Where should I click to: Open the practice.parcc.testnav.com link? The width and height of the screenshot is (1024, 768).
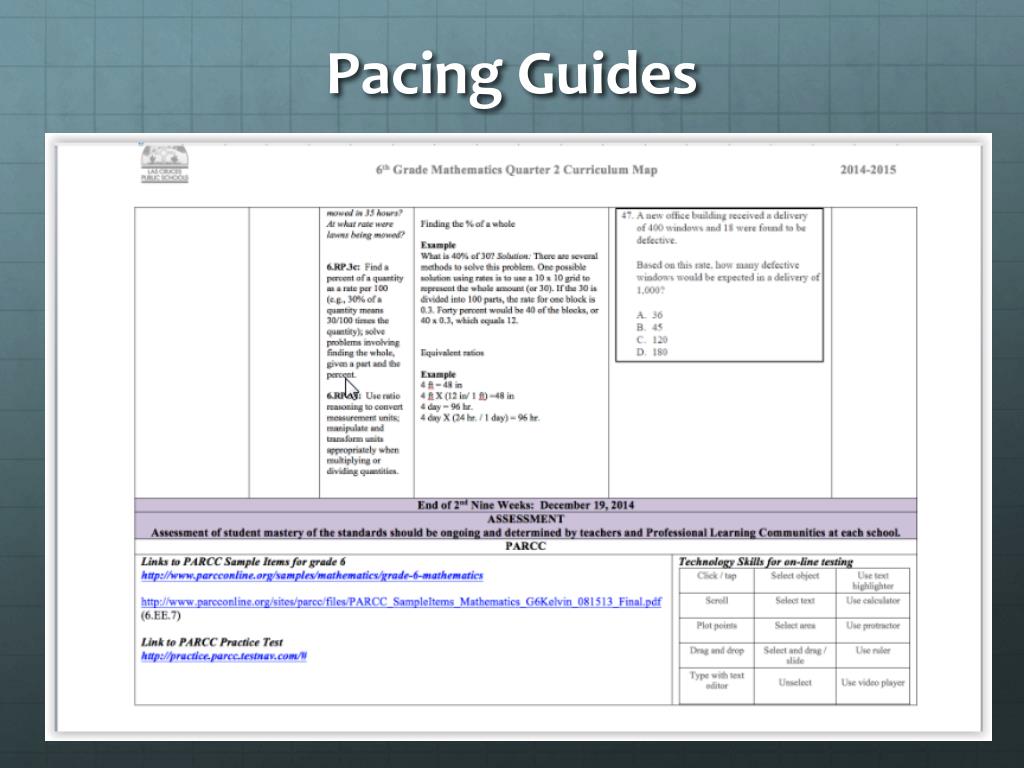click(x=224, y=656)
